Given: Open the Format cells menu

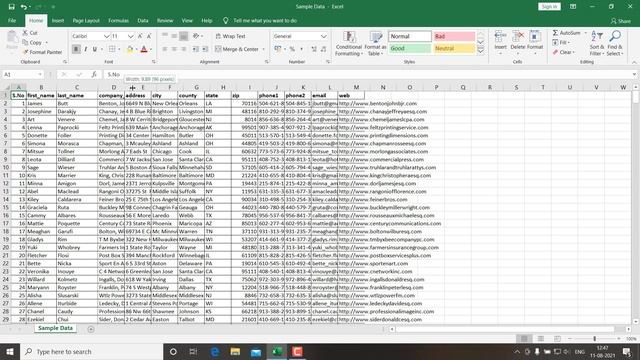Looking at the screenshot, I should tap(535, 43).
